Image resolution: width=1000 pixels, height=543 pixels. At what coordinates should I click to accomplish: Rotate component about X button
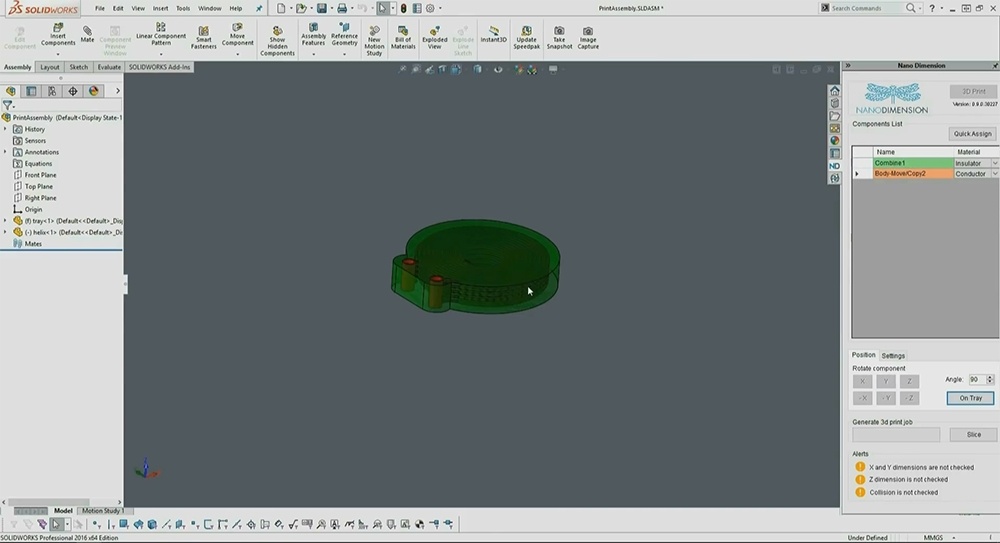[862, 381]
